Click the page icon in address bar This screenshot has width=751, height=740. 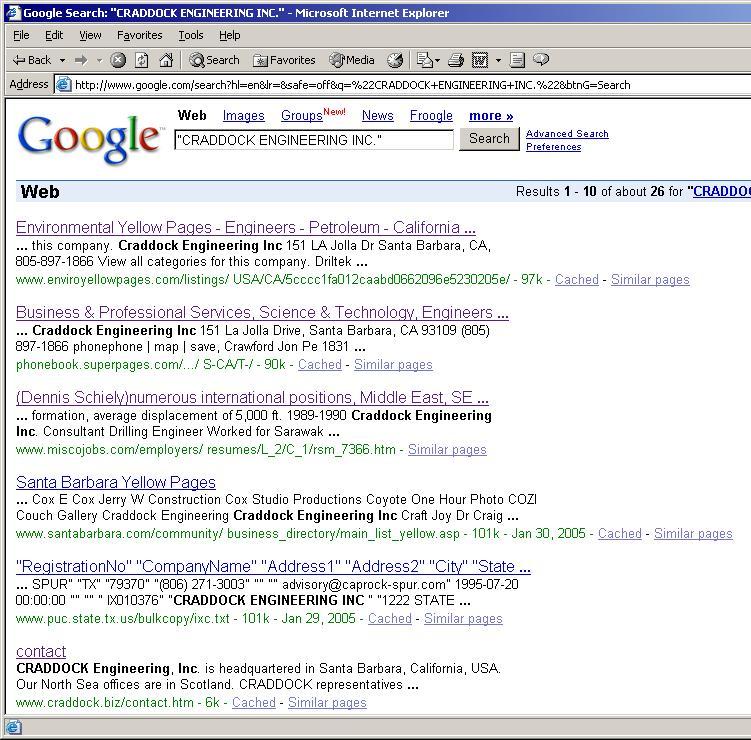pos(64,85)
